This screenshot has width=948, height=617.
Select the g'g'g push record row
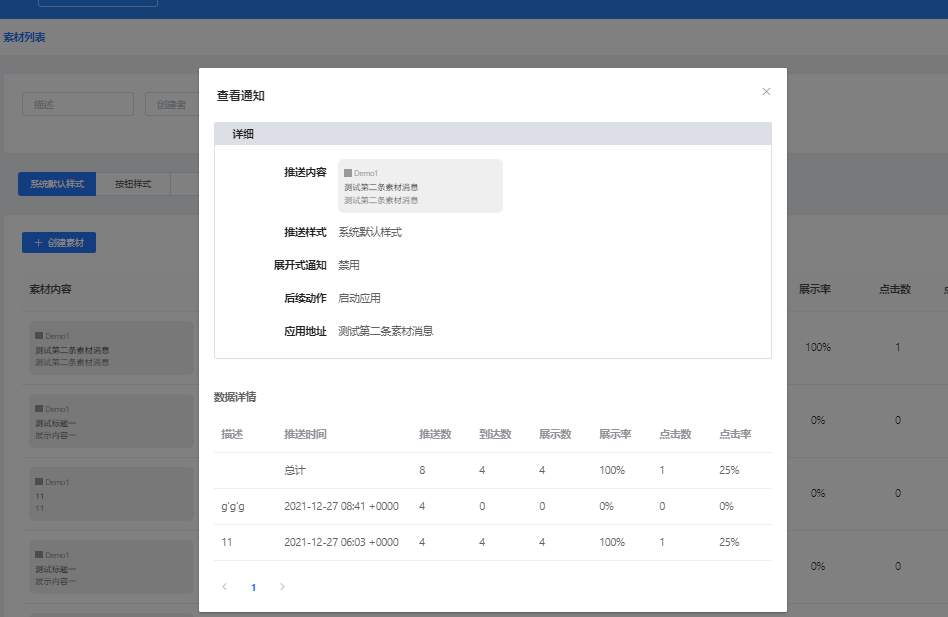pyautogui.click(x=492, y=506)
